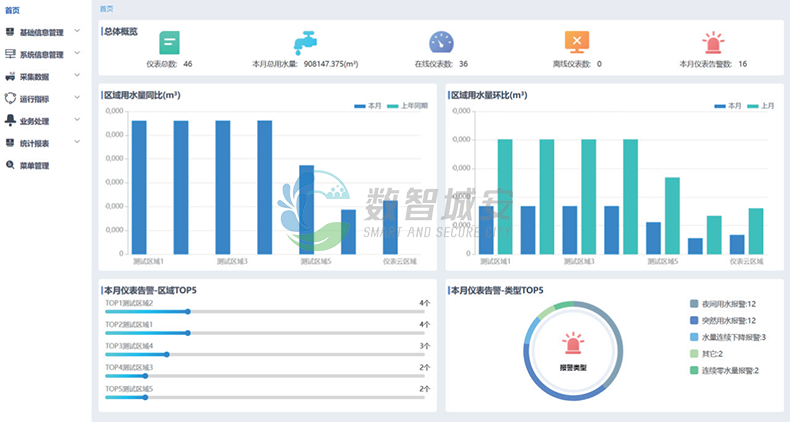Expand the 基础信息管理 menu chevron
Image resolution: width=790 pixels, height=422 pixels.
[77, 32]
